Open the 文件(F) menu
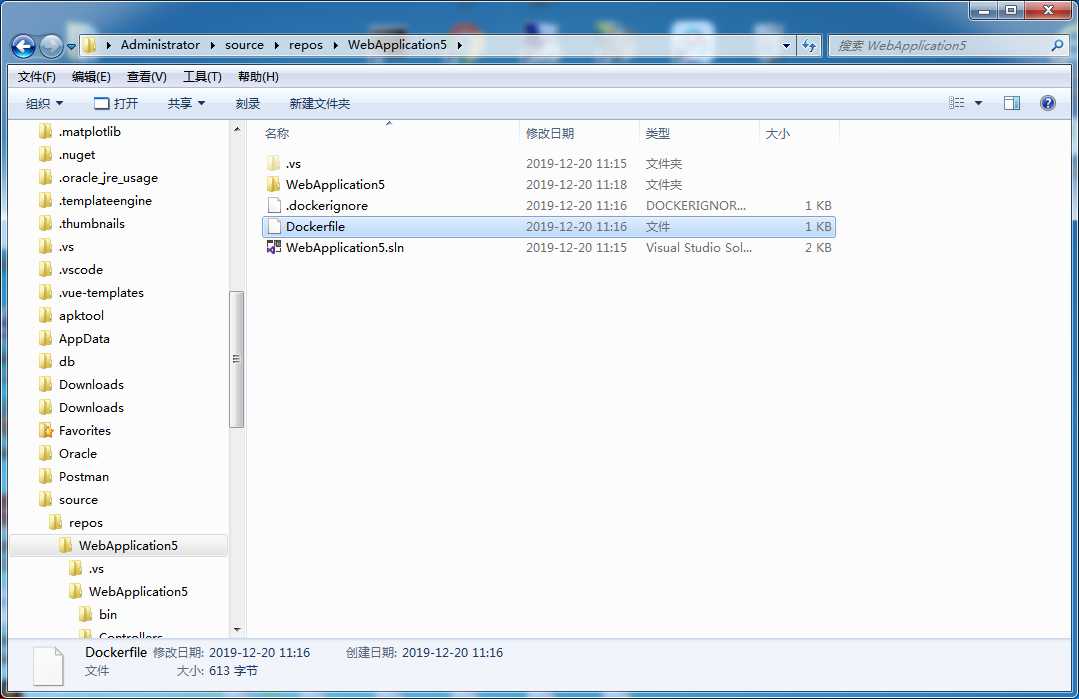This screenshot has height=699, width=1079. click(x=36, y=76)
